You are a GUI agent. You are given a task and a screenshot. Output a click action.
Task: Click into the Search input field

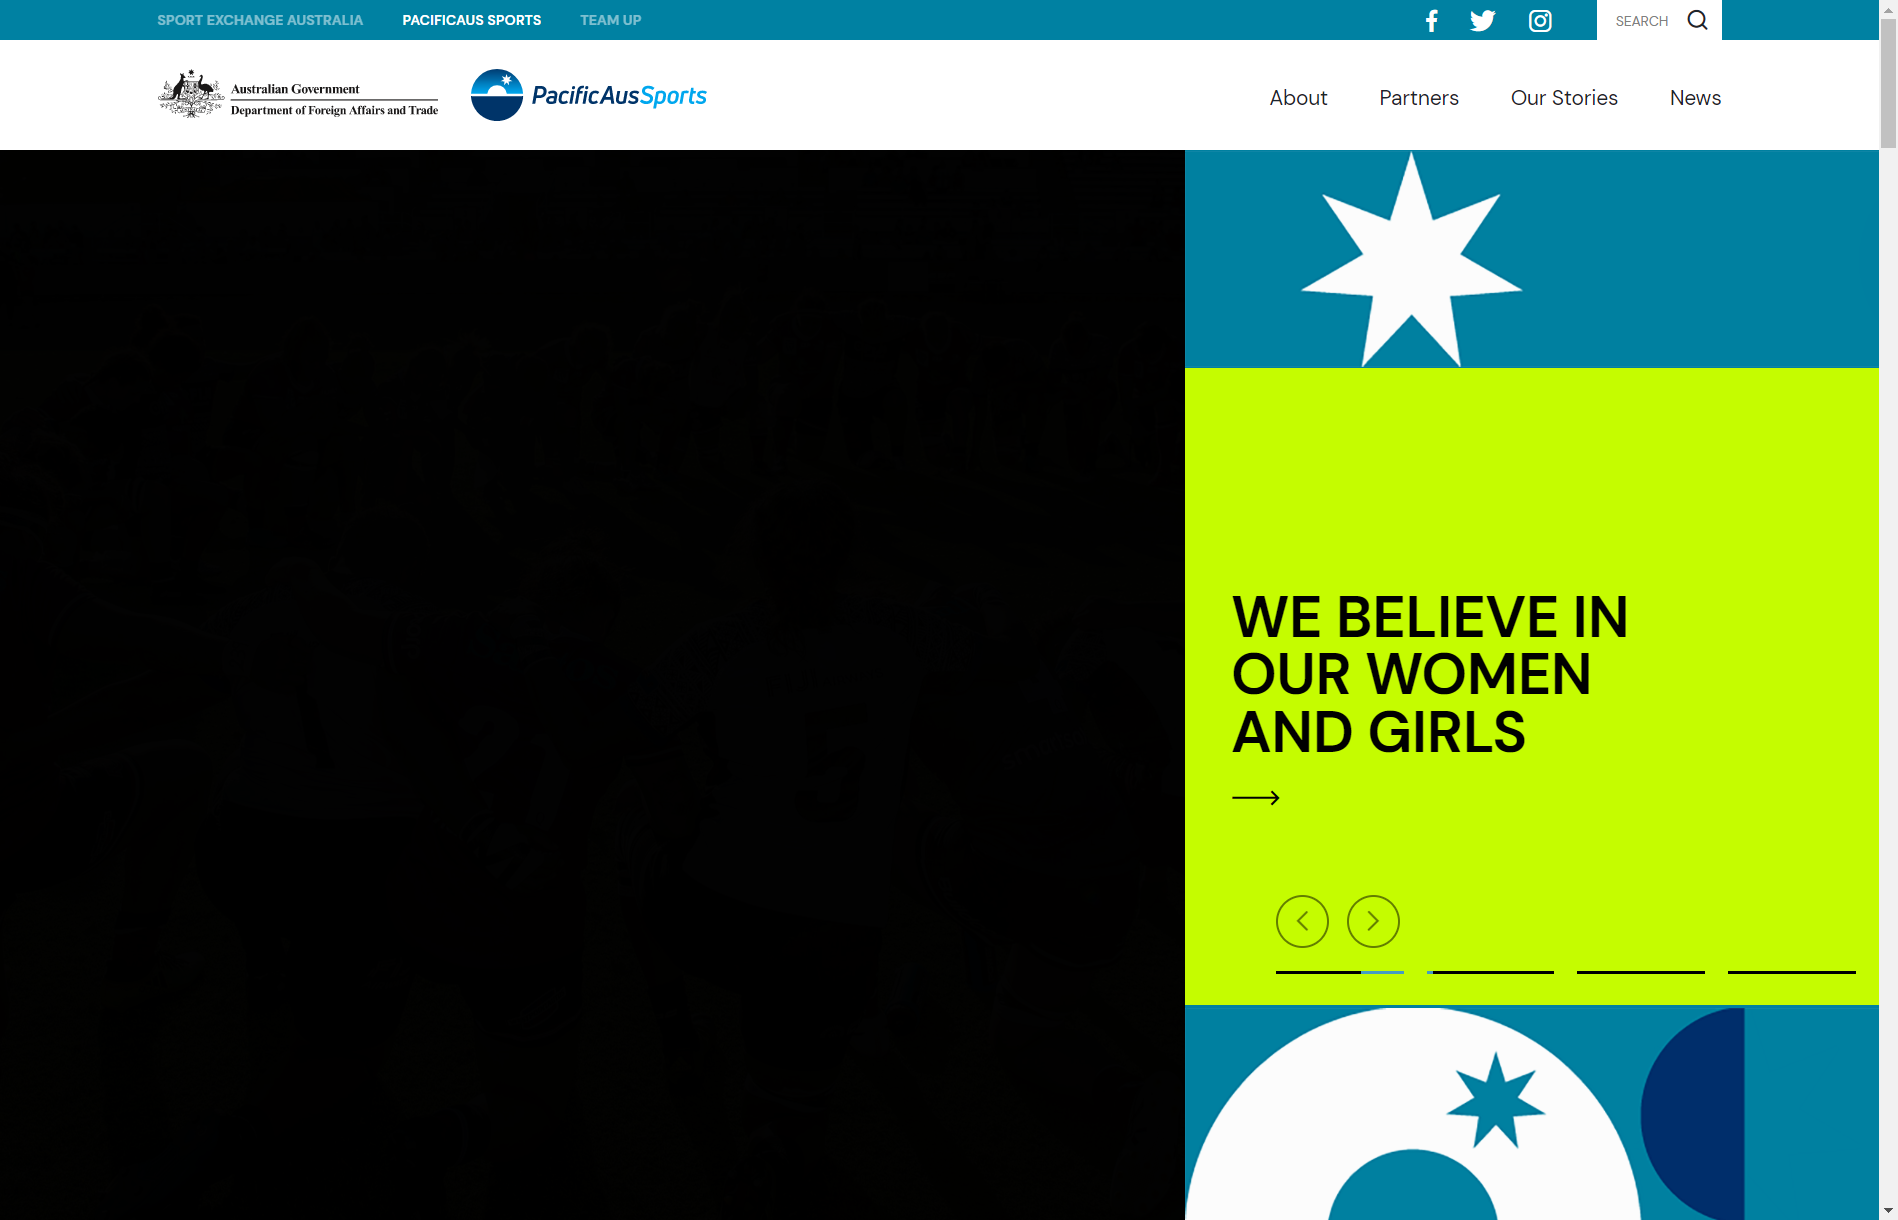click(x=1642, y=21)
